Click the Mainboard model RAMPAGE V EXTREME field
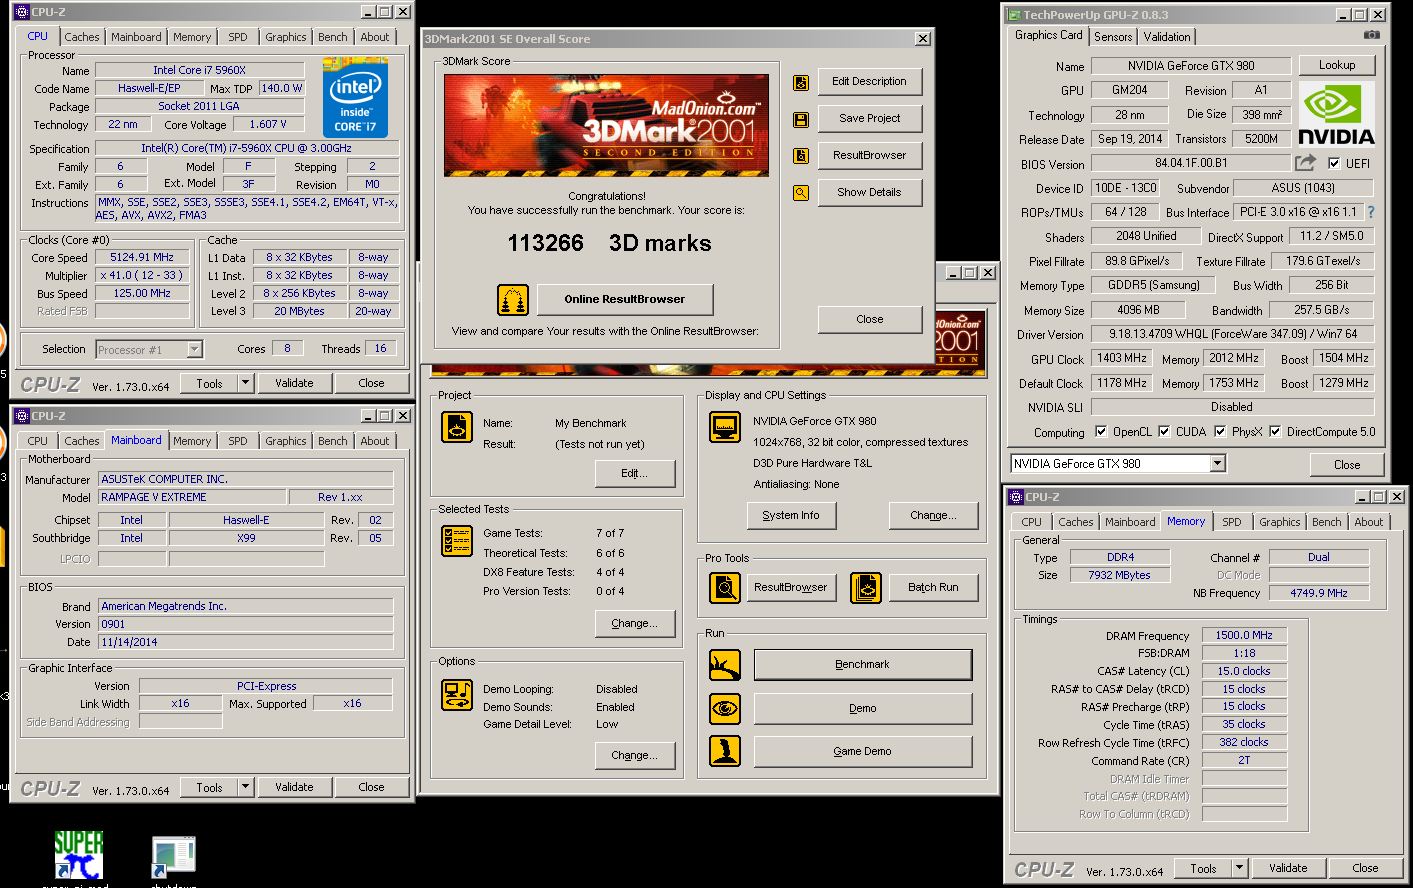This screenshot has height=888, width=1413. [191, 497]
